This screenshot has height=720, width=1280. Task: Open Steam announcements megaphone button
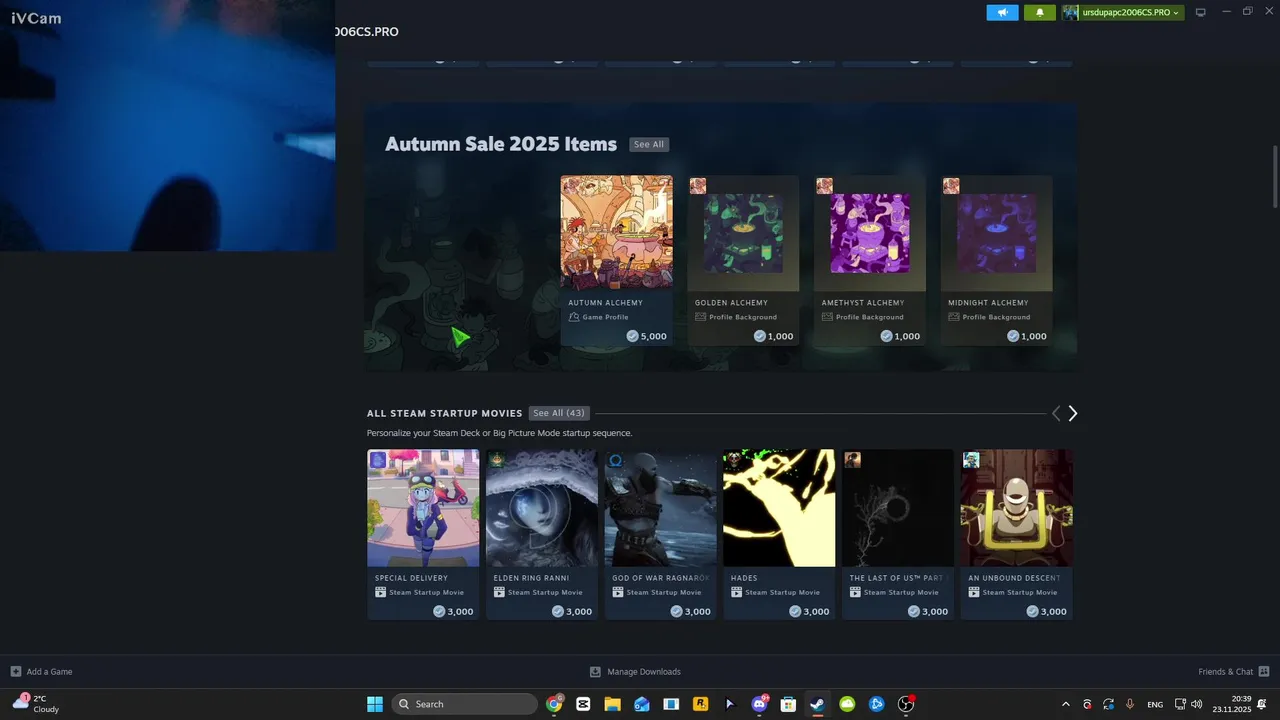(x=1002, y=12)
